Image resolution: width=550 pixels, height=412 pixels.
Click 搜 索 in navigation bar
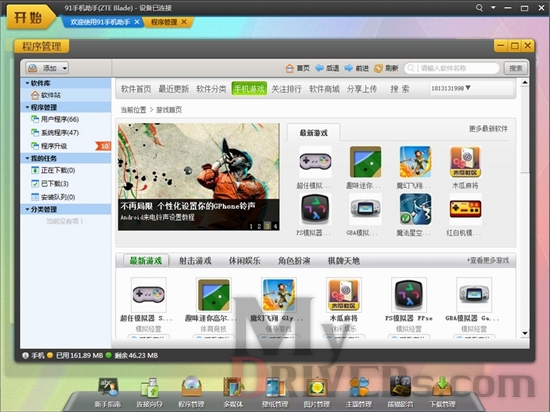[x=400, y=89]
